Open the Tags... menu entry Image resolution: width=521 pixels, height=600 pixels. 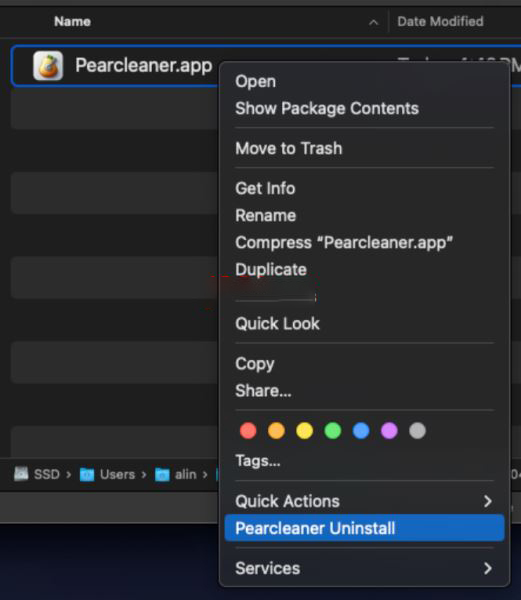point(257,461)
